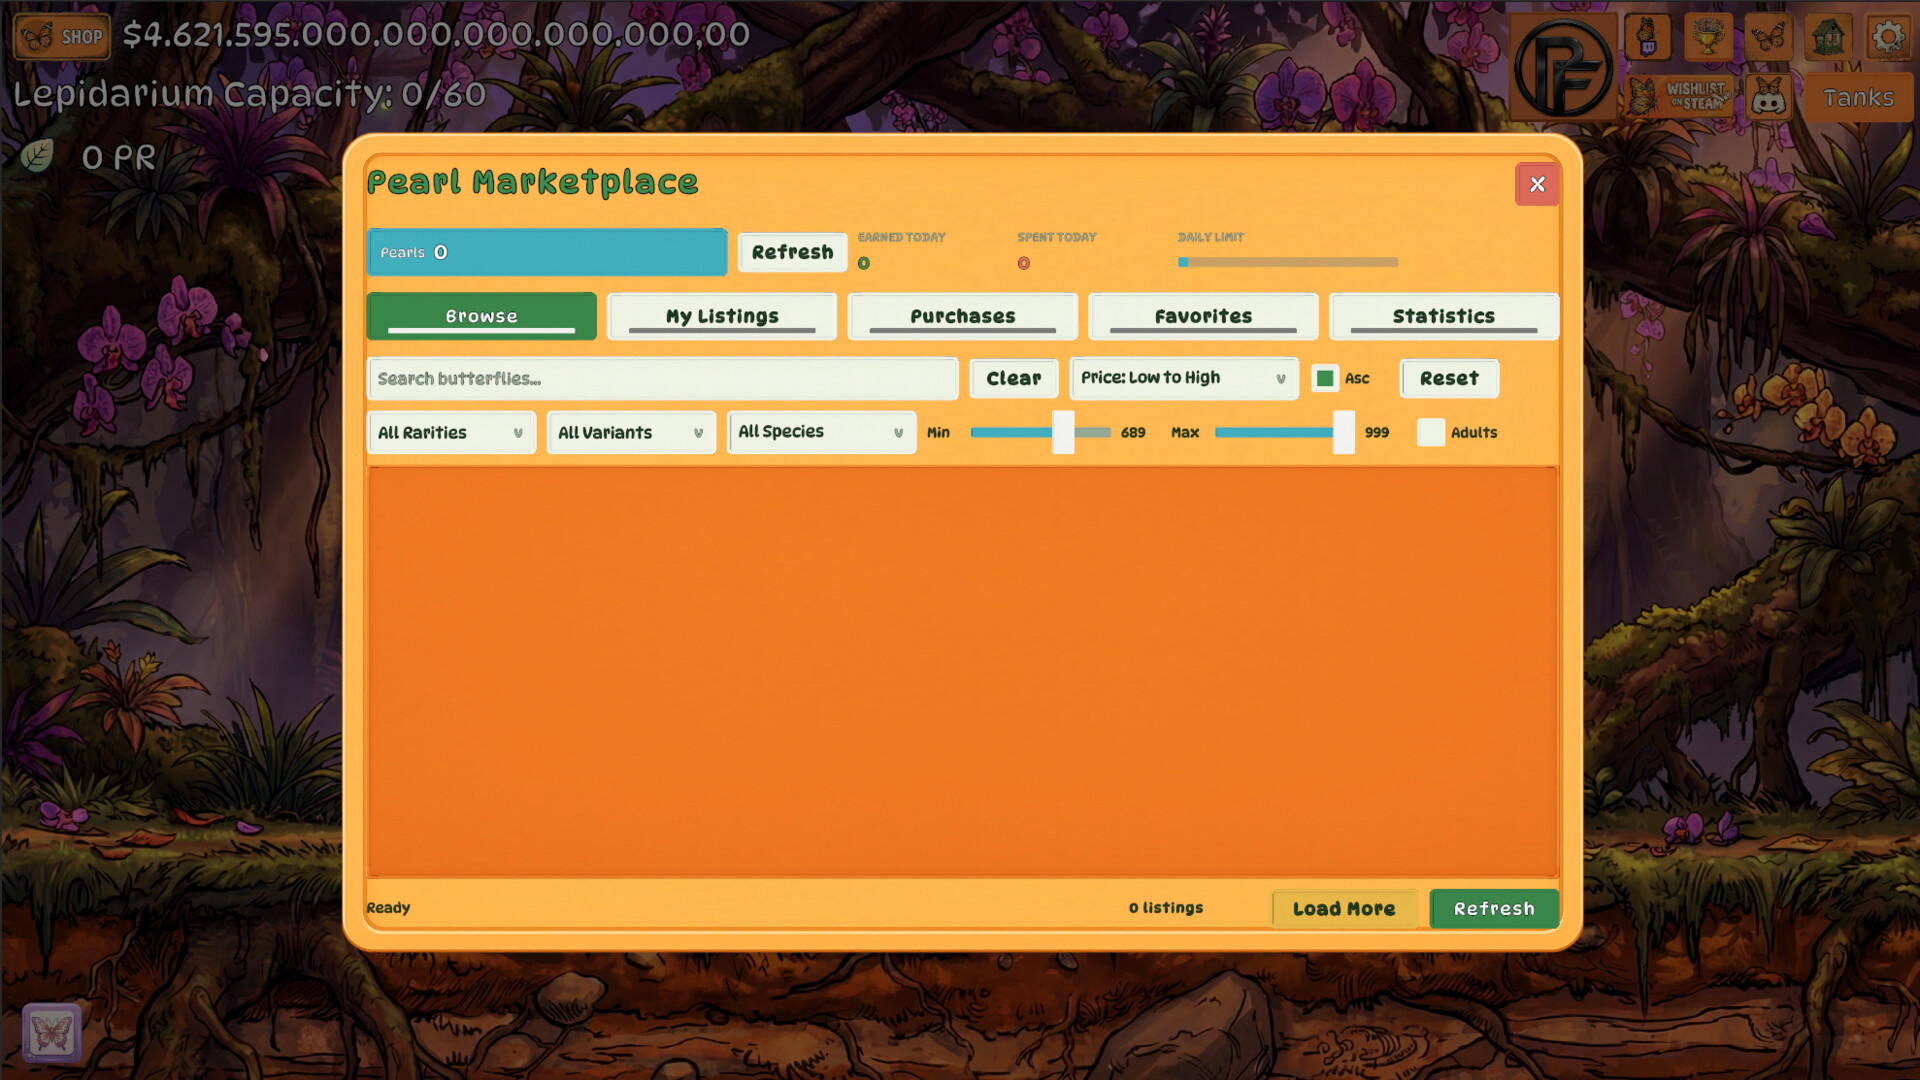This screenshot has height=1080, width=1920.
Task: Click the Pearls balance bar
Action: (547, 252)
